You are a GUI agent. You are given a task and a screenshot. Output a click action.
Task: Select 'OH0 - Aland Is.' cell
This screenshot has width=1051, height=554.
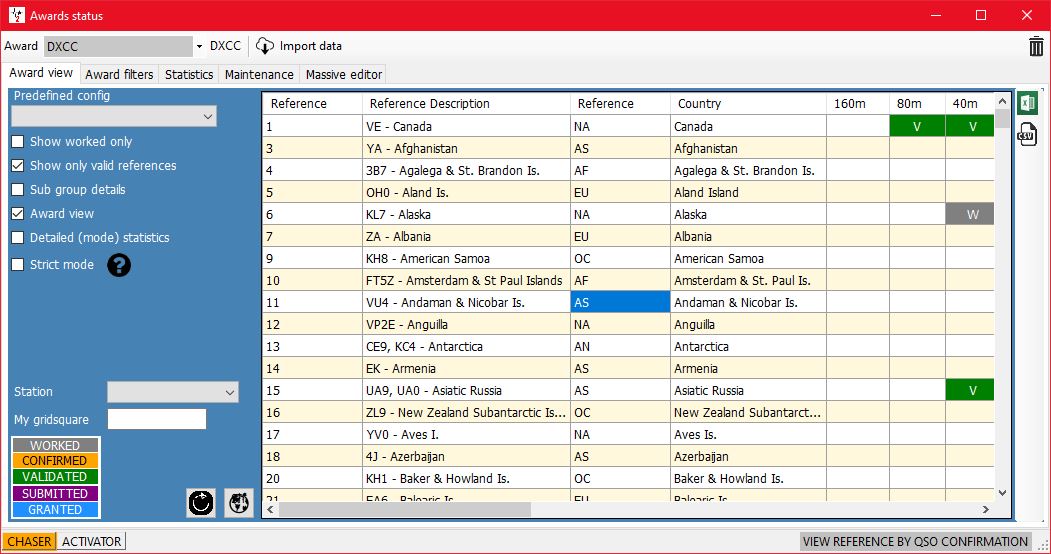[x=466, y=192]
